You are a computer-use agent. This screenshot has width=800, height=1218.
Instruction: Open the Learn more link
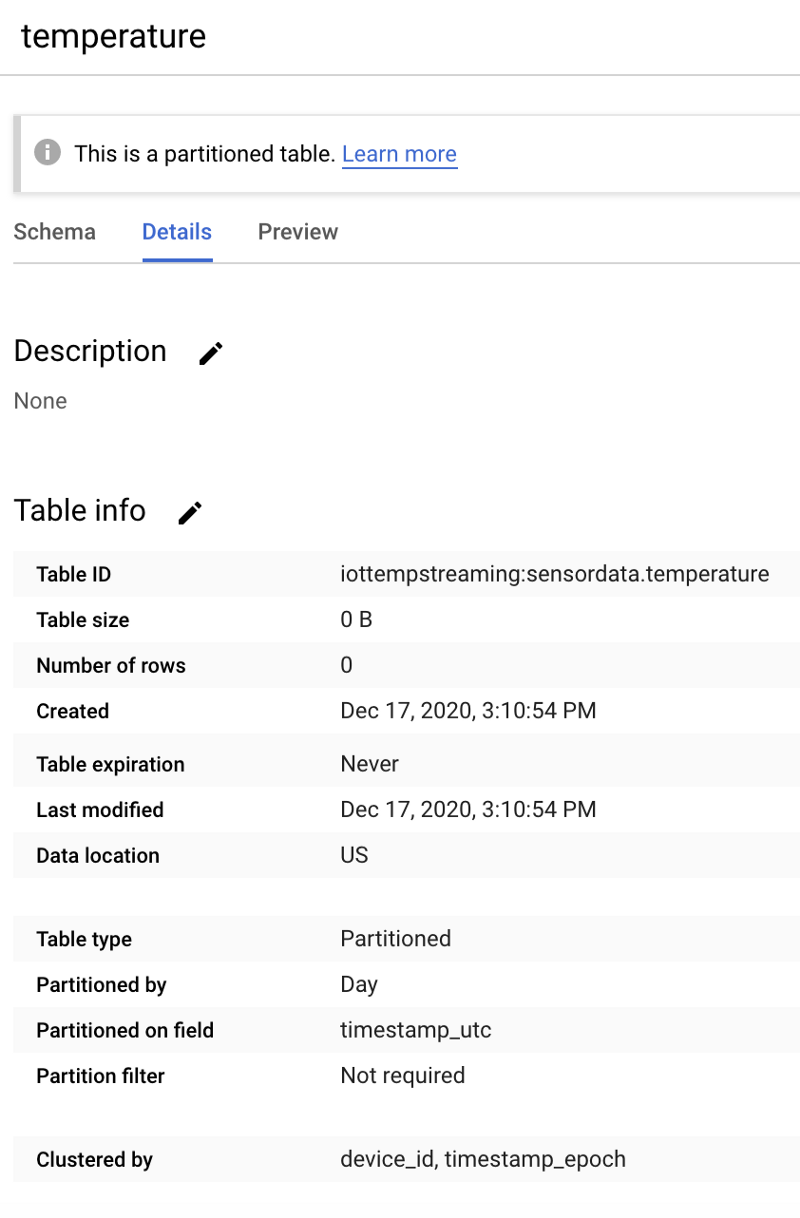[x=399, y=154]
